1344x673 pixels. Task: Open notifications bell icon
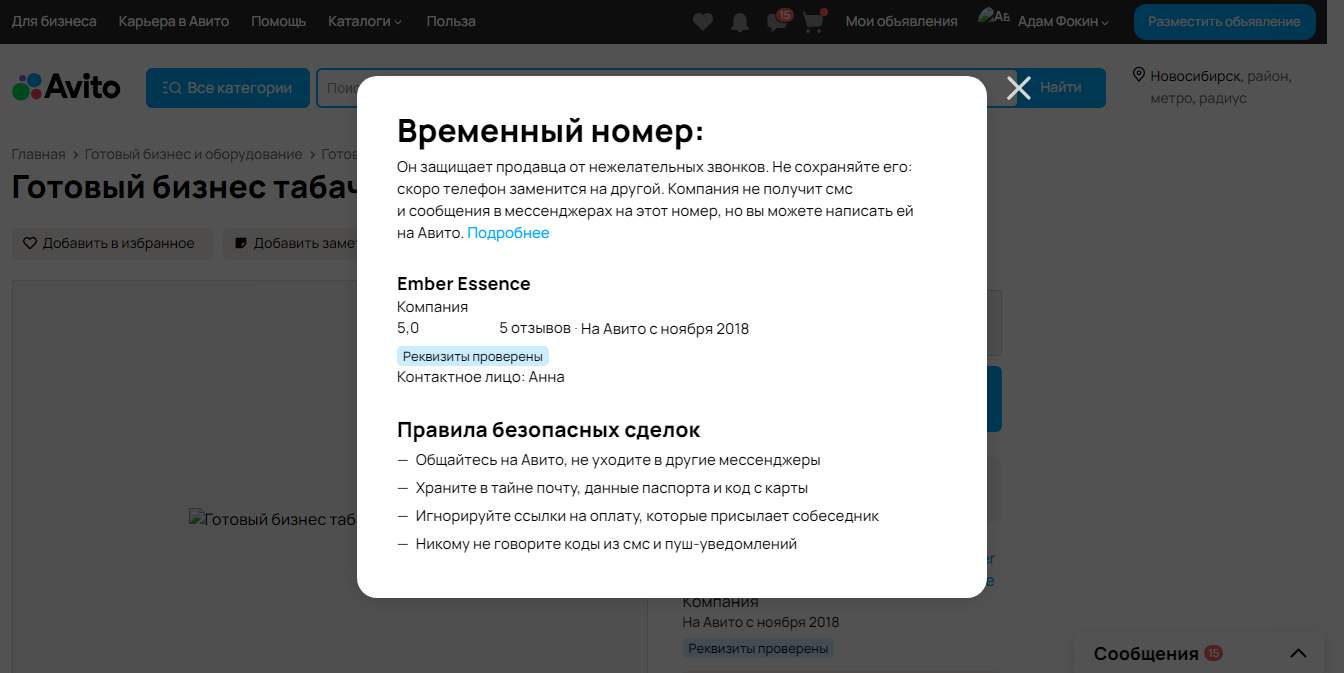pyautogui.click(x=740, y=21)
